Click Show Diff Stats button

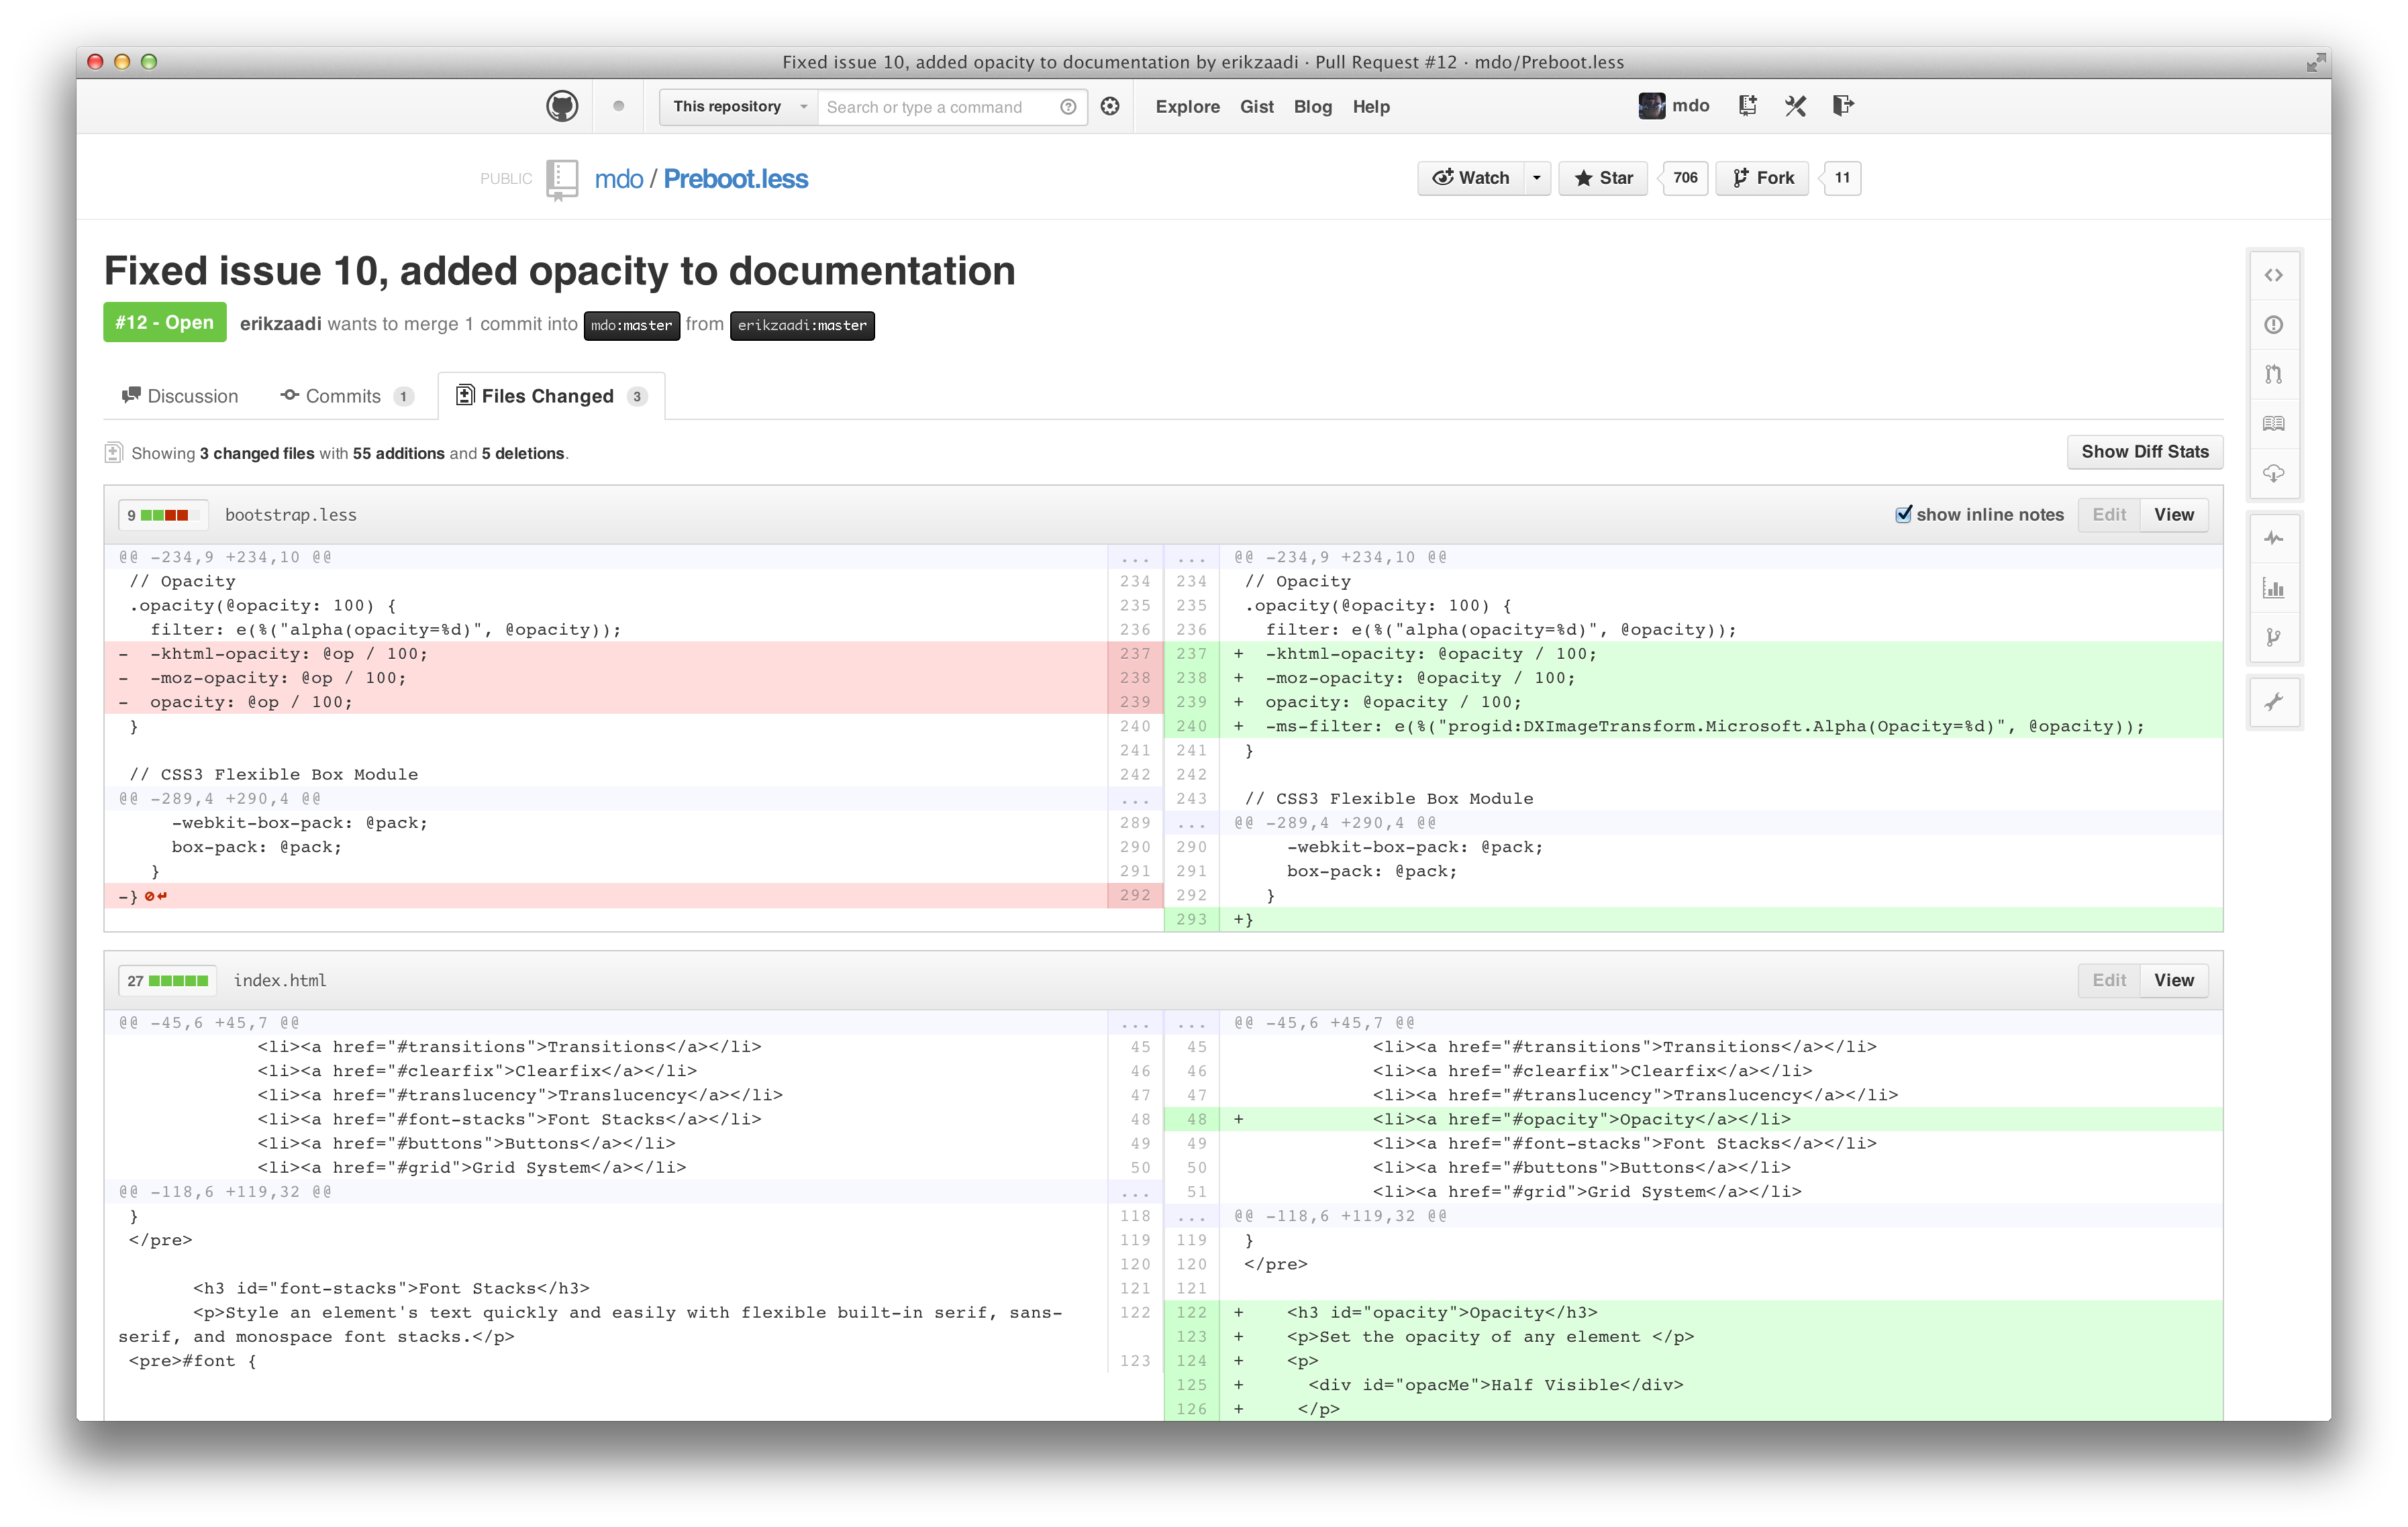[x=2145, y=452]
